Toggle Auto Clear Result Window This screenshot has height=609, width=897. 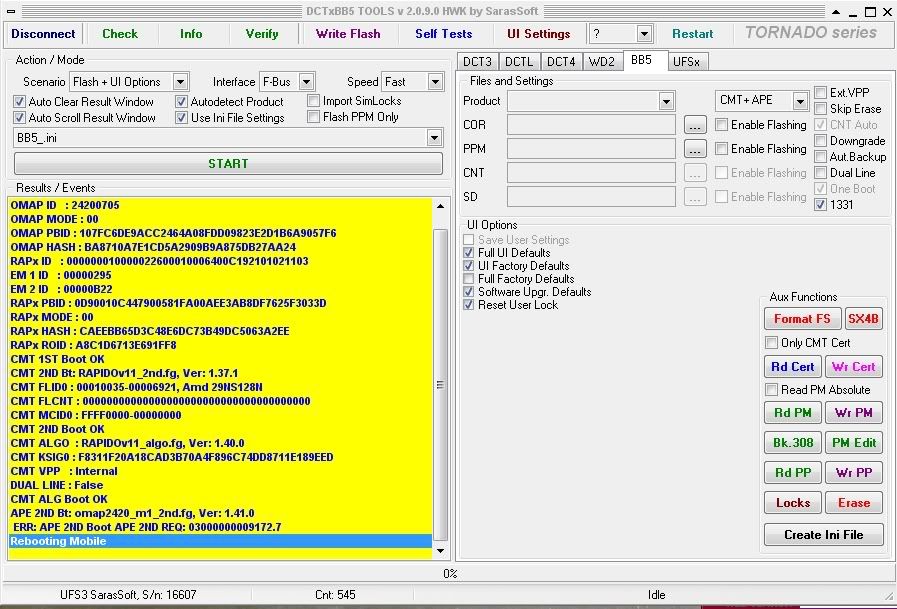19,102
